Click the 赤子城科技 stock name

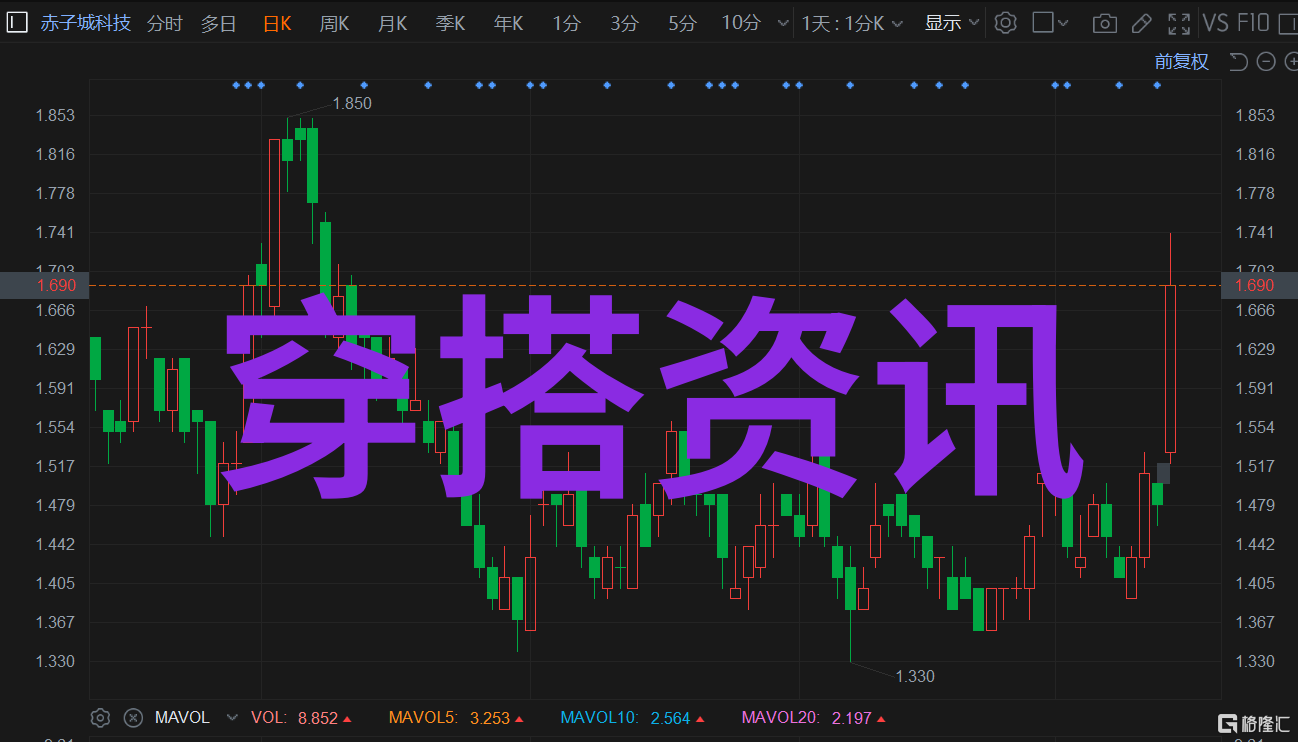(85, 22)
